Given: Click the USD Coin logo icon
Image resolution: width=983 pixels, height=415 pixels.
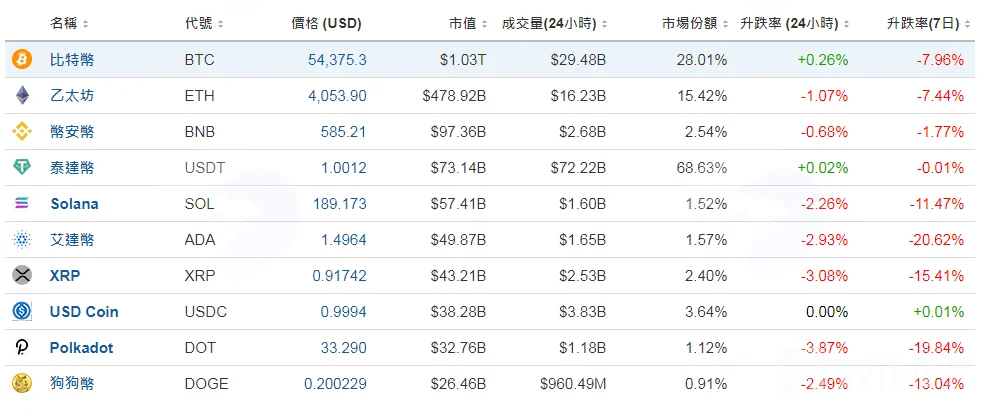Looking at the screenshot, I should point(22,311).
